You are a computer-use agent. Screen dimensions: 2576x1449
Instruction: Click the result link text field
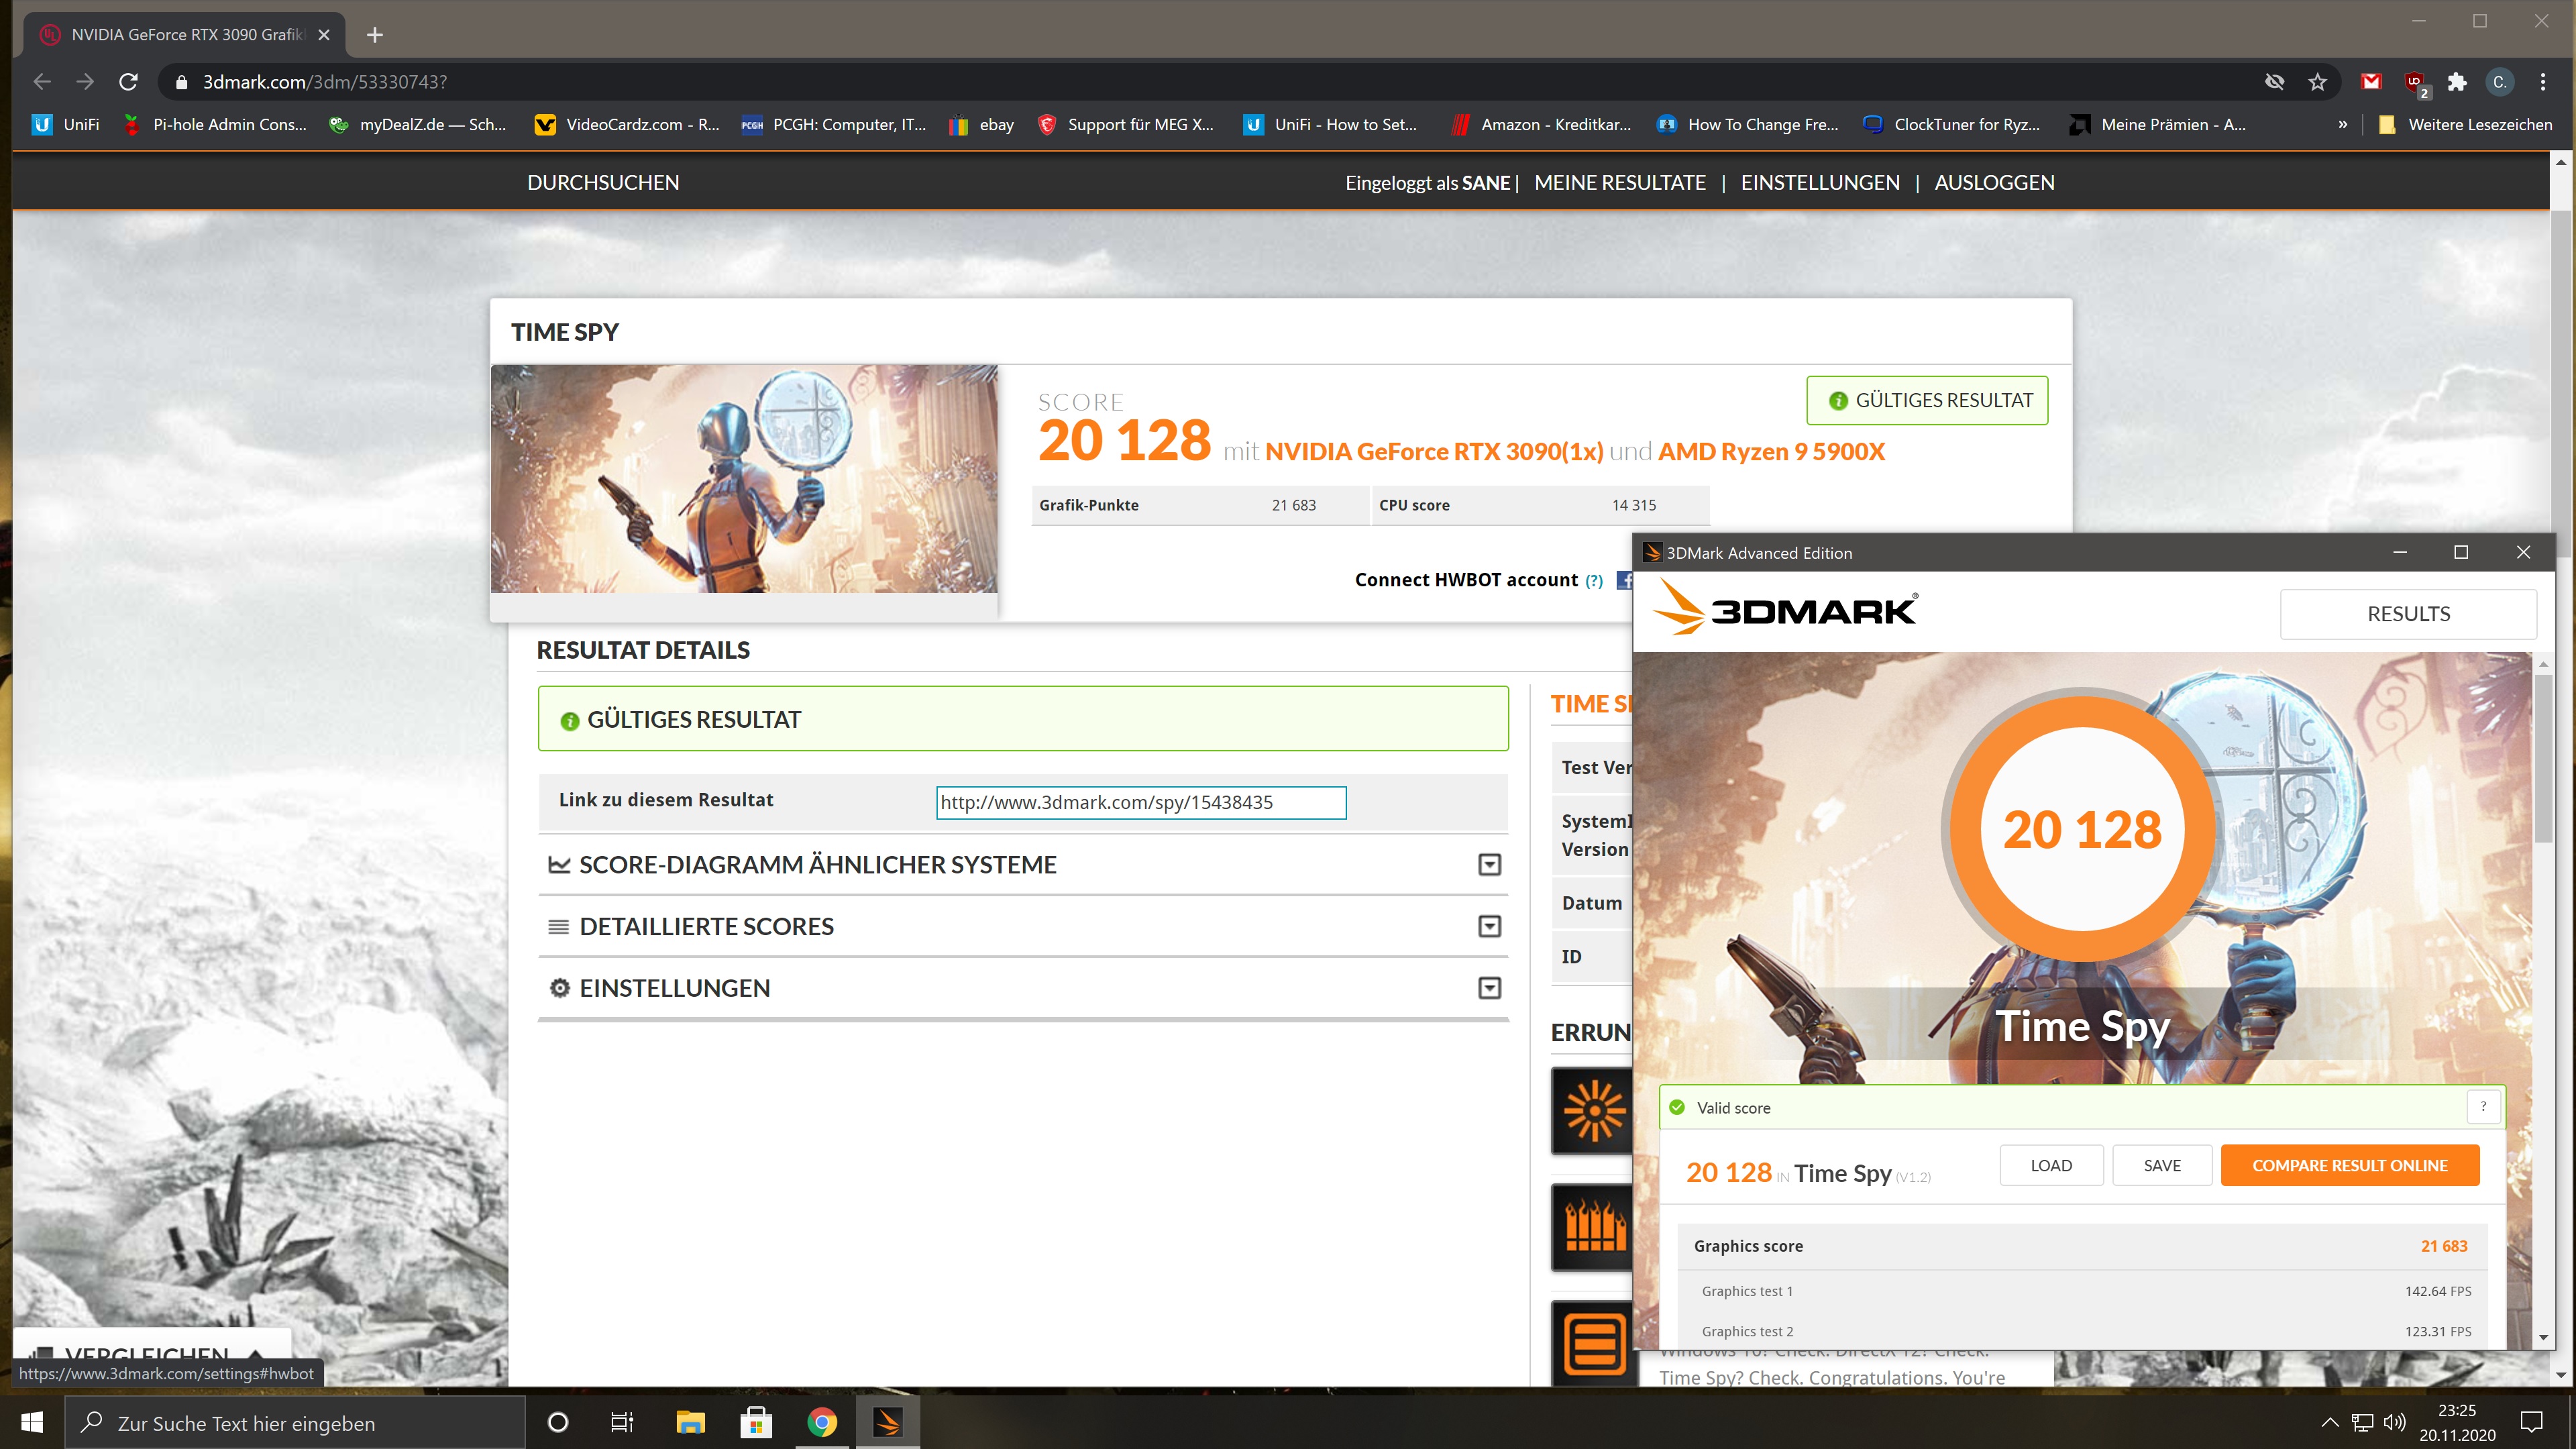tap(1141, 803)
